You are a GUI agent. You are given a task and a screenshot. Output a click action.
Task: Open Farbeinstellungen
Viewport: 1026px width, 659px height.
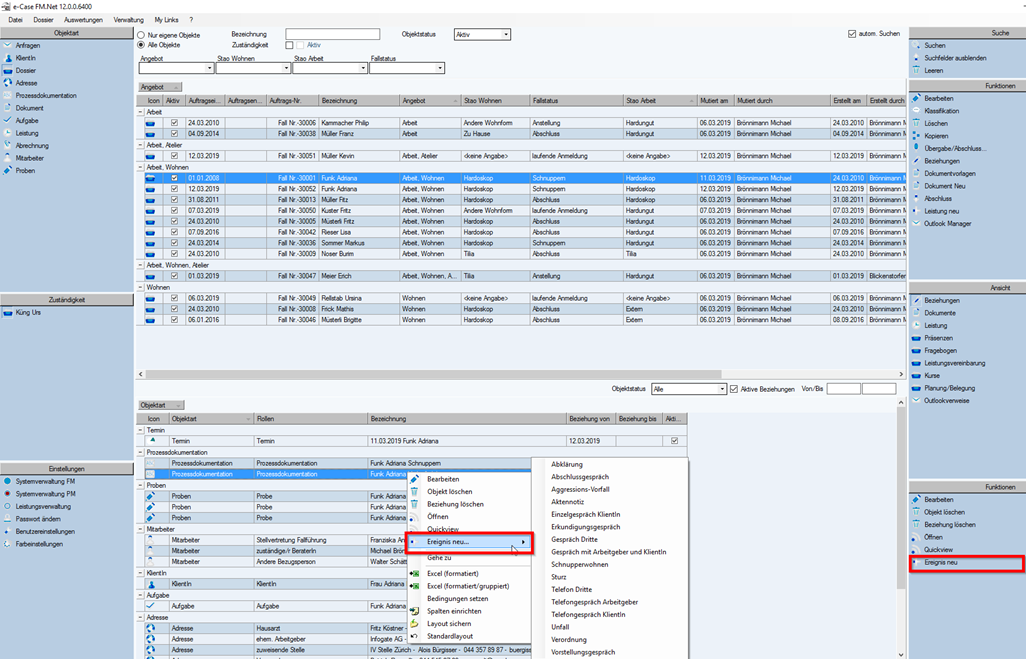point(39,544)
